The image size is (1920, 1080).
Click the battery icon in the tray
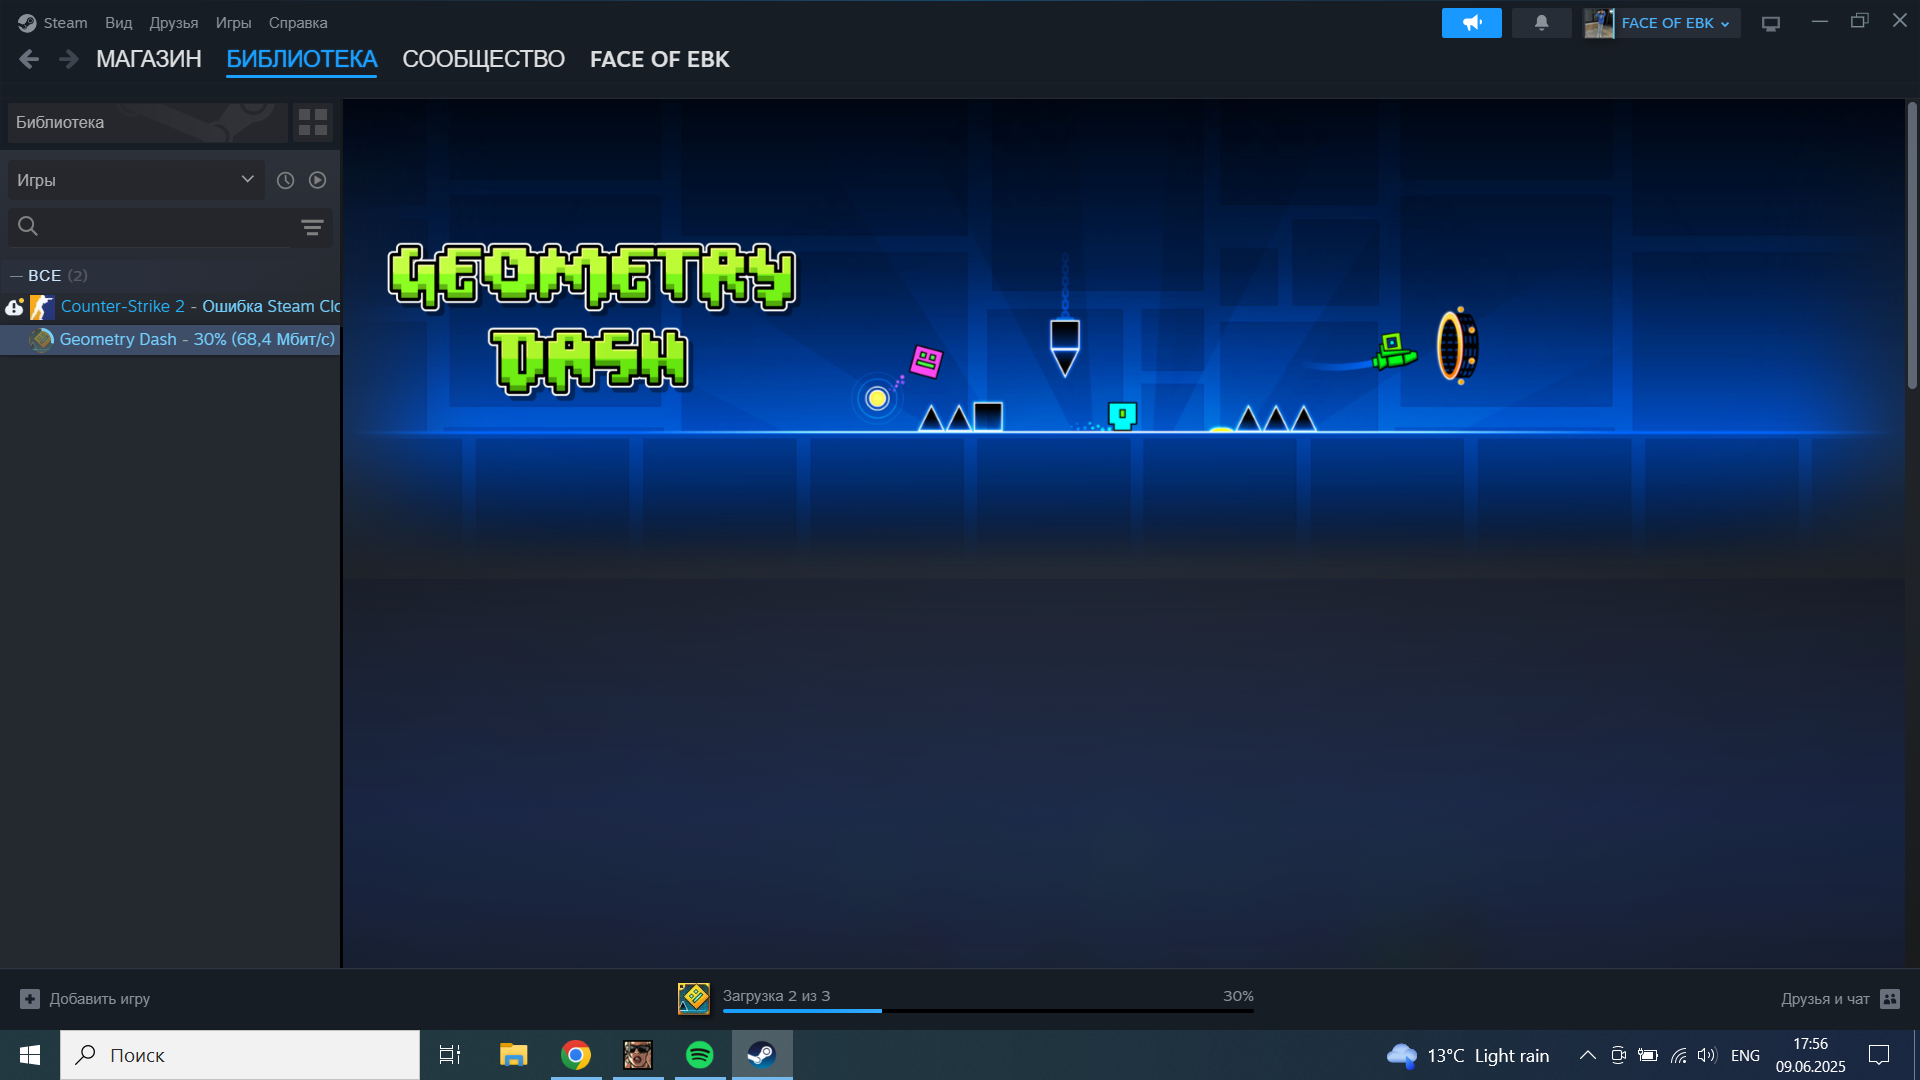[x=1648, y=1055]
